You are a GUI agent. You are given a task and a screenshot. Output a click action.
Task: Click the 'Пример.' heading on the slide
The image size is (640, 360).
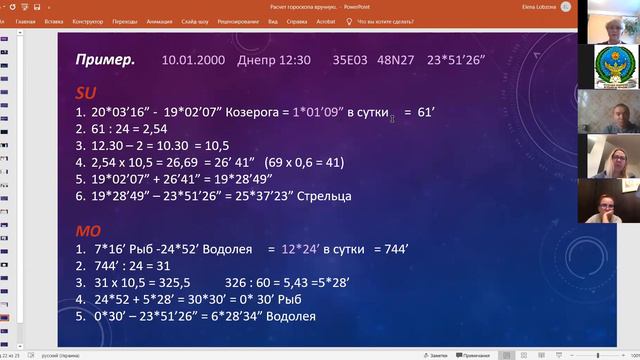click(x=105, y=60)
